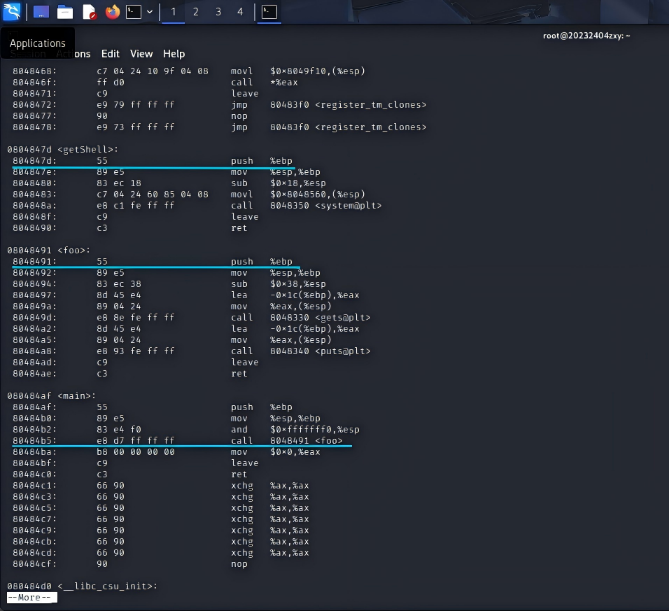Click the mov $0x0,%eax instruction
670x612 pixels.
276,452
